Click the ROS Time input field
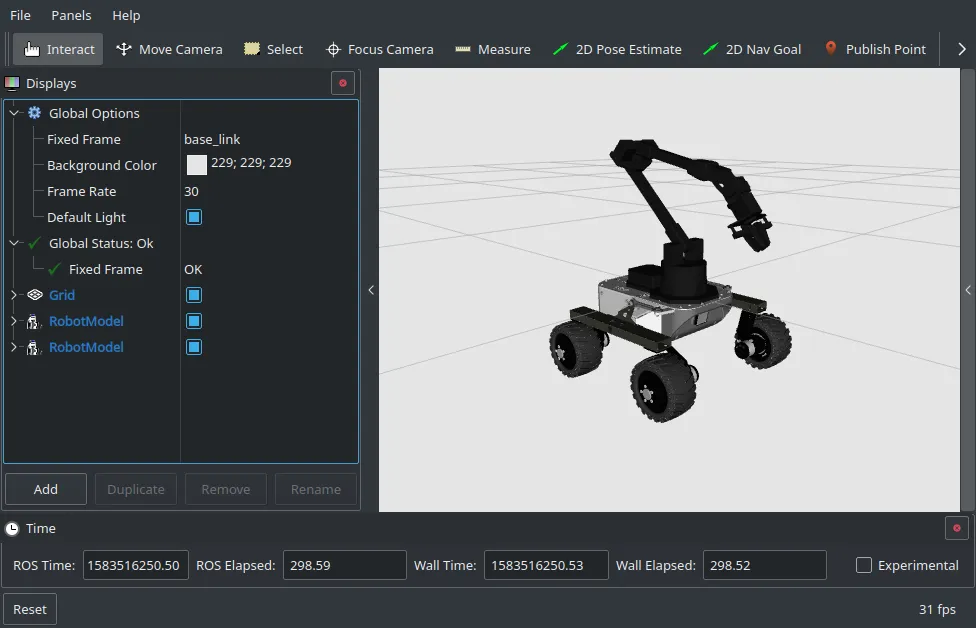The image size is (976, 628). (x=135, y=565)
